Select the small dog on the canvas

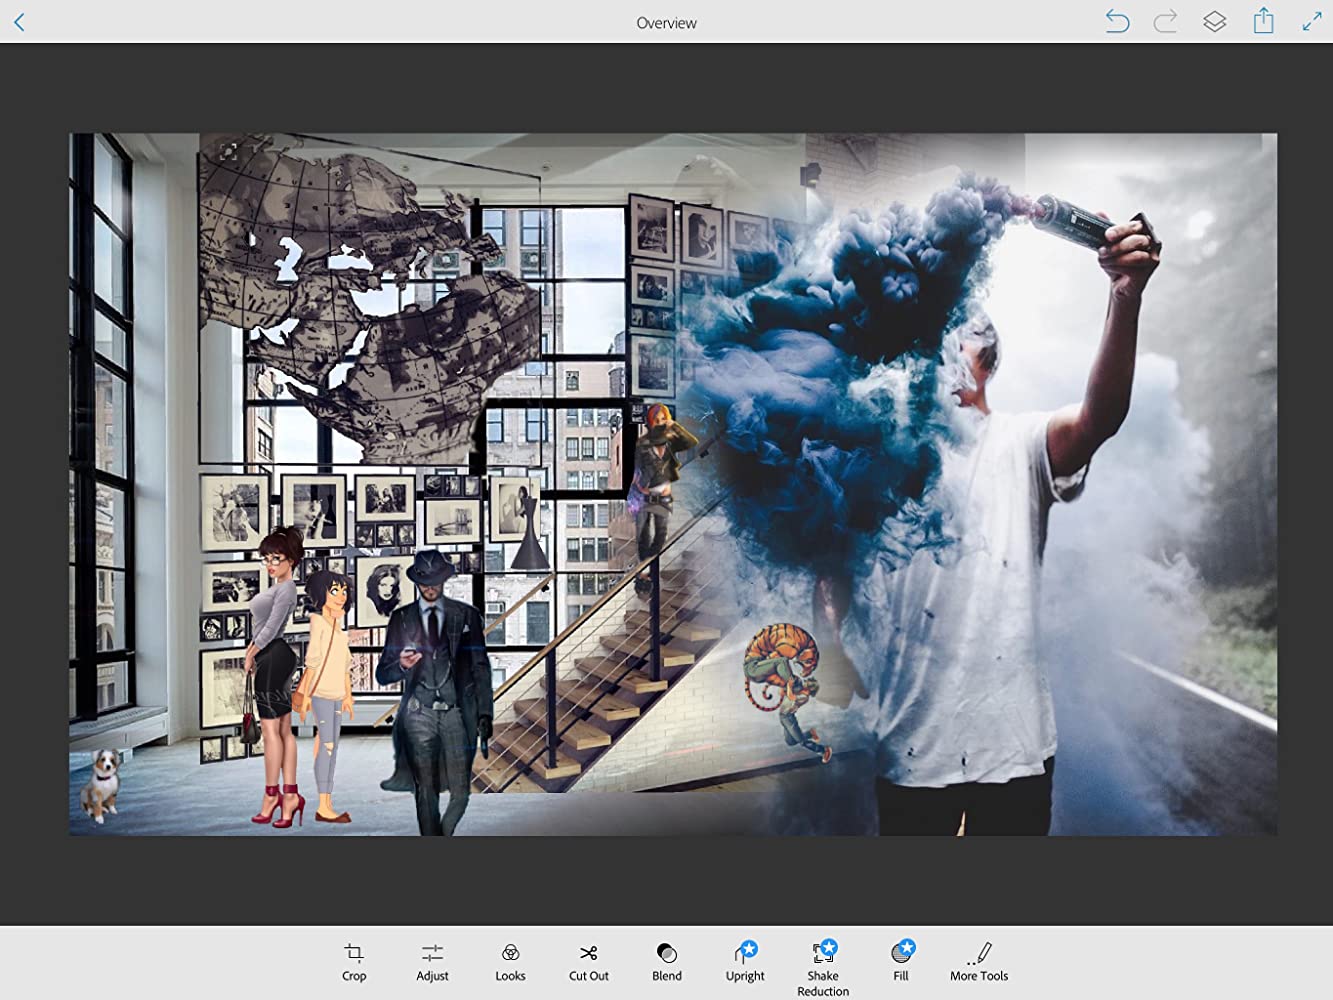point(101,783)
